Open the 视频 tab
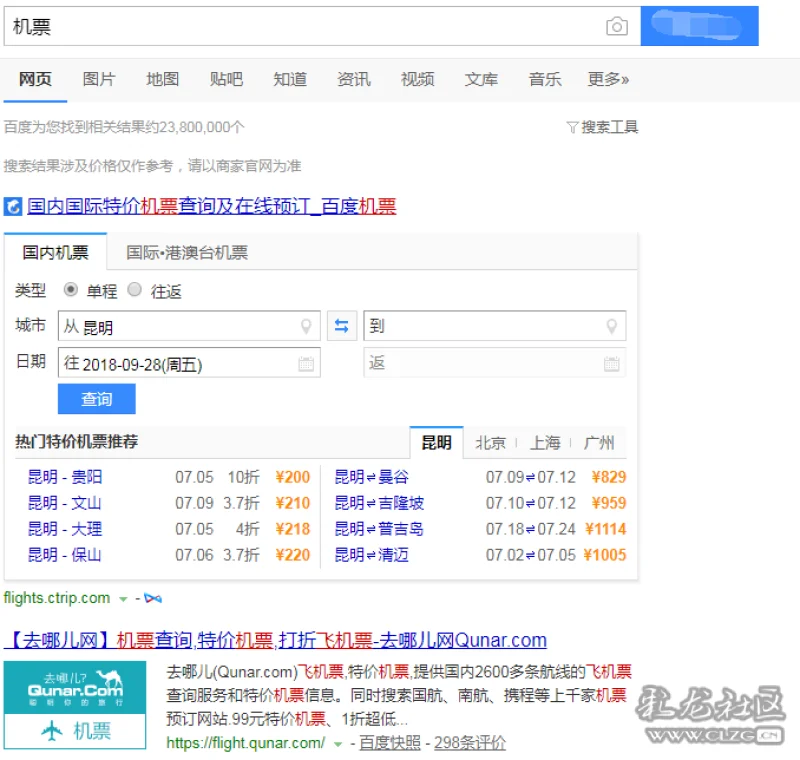Screen dimensions: 800x760 coord(417,79)
